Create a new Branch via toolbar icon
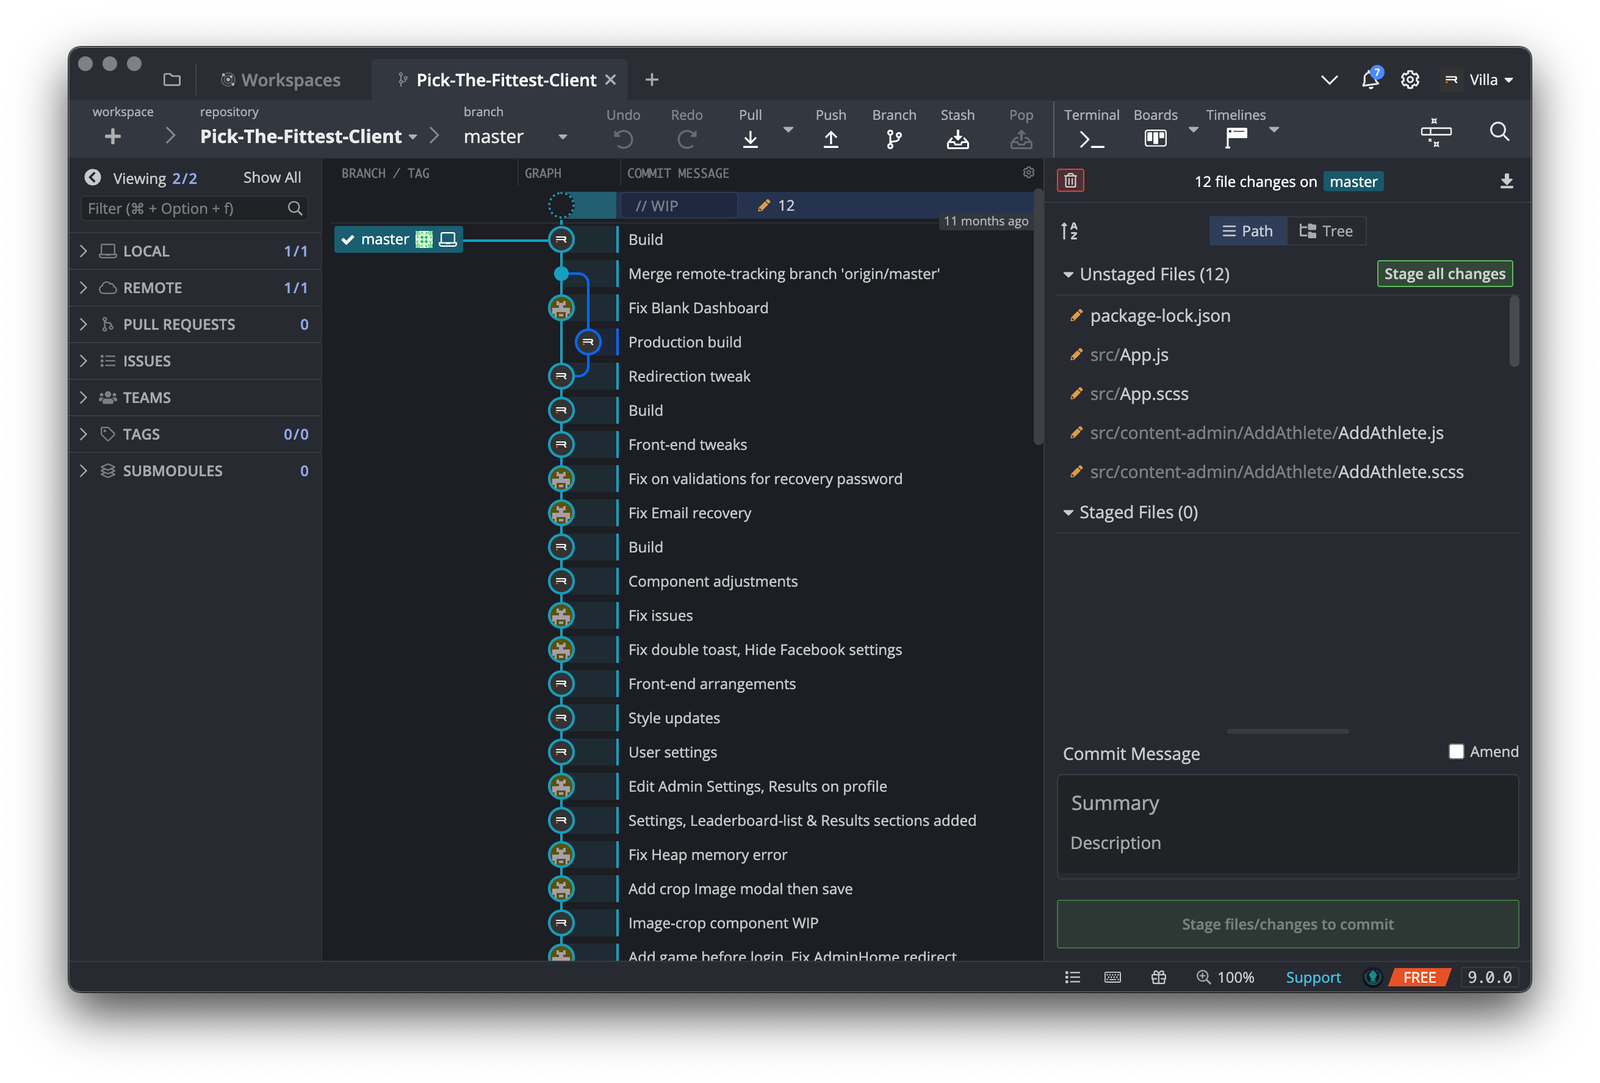Image resolution: width=1600 pixels, height=1083 pixels. (x=893, y=139)
